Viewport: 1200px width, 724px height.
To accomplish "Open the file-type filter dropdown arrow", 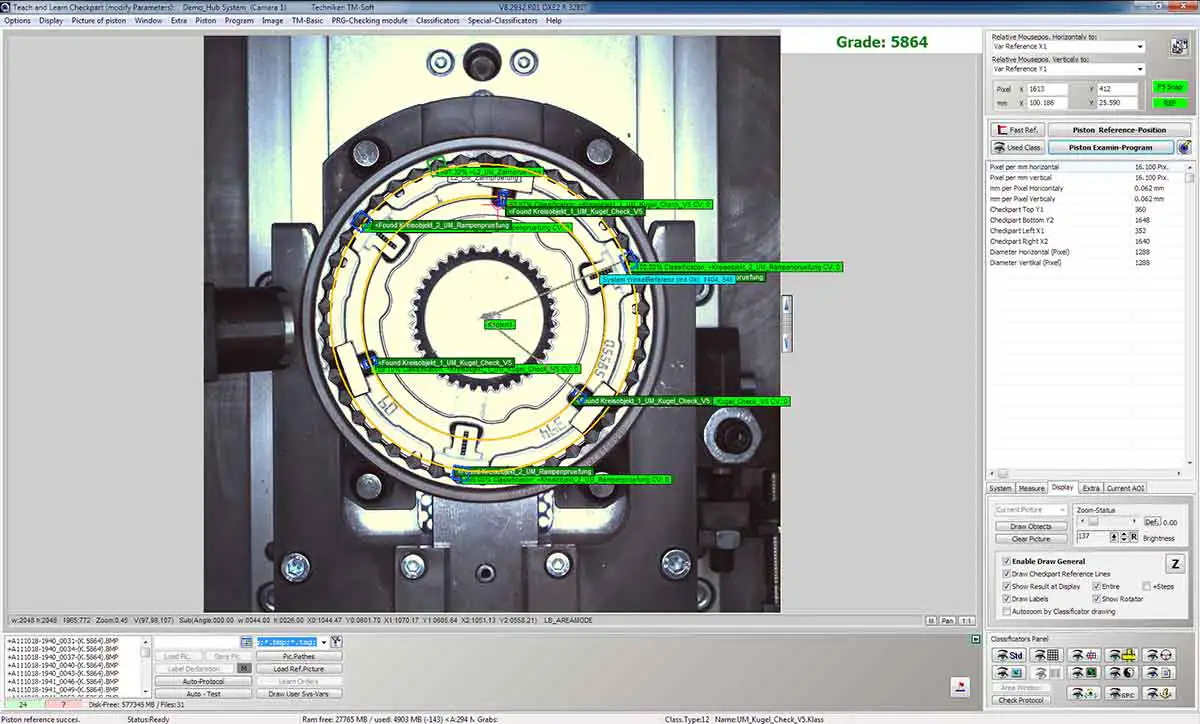I will coord(324,642).
